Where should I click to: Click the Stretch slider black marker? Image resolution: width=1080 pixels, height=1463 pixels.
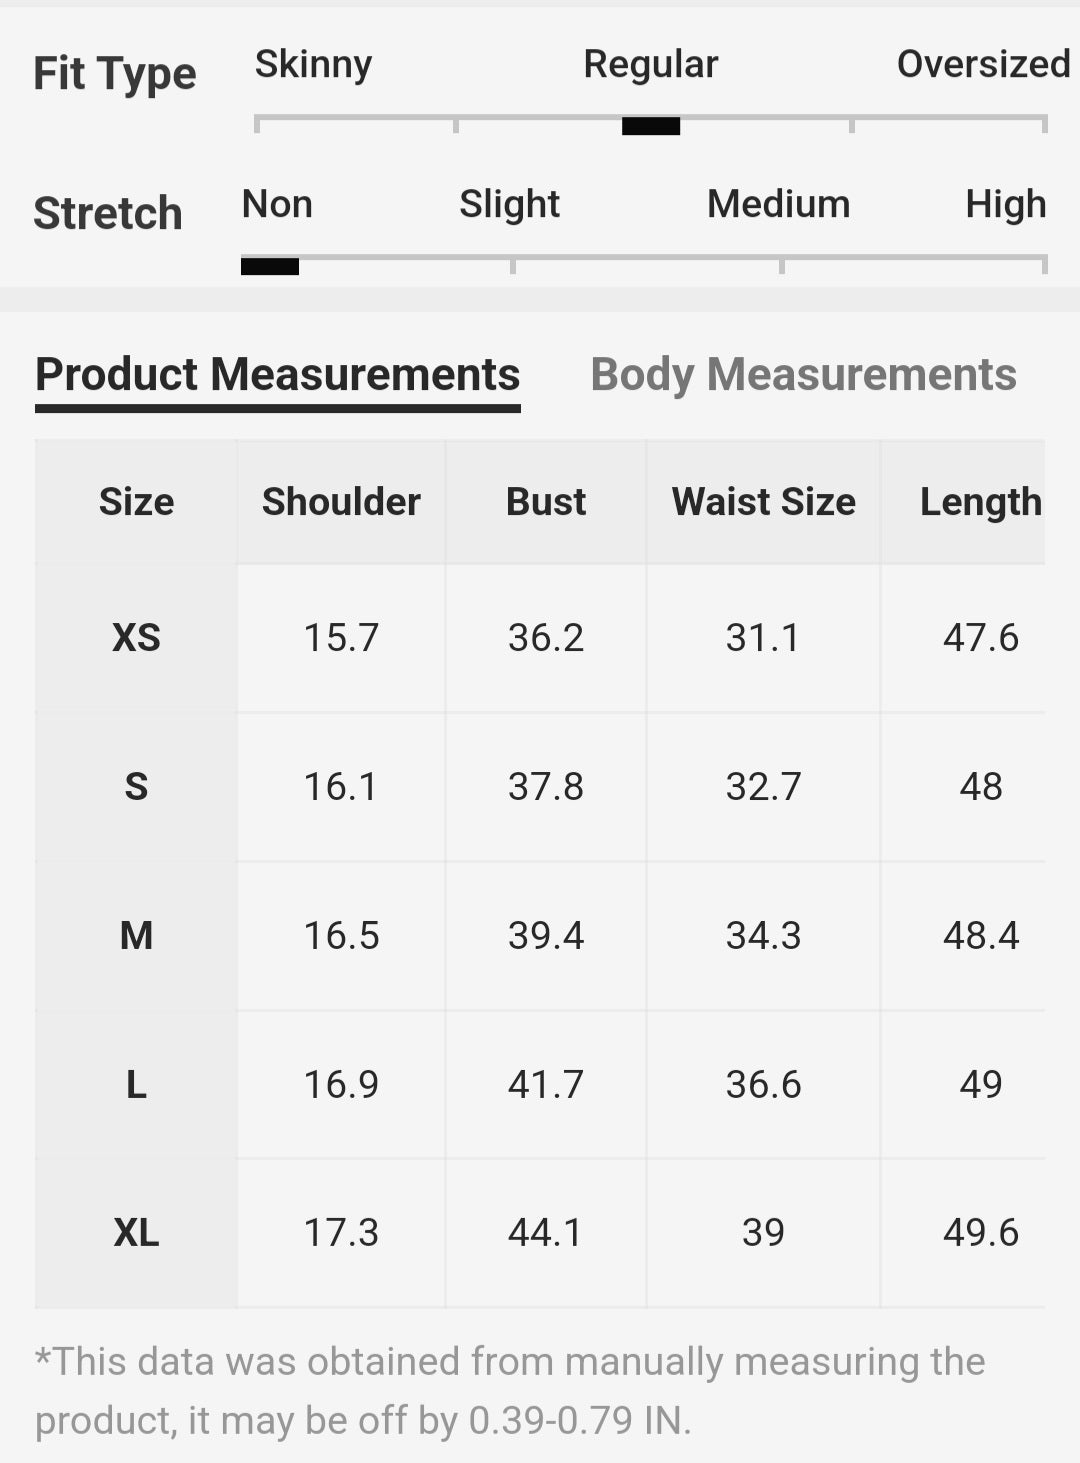[270, 266]
